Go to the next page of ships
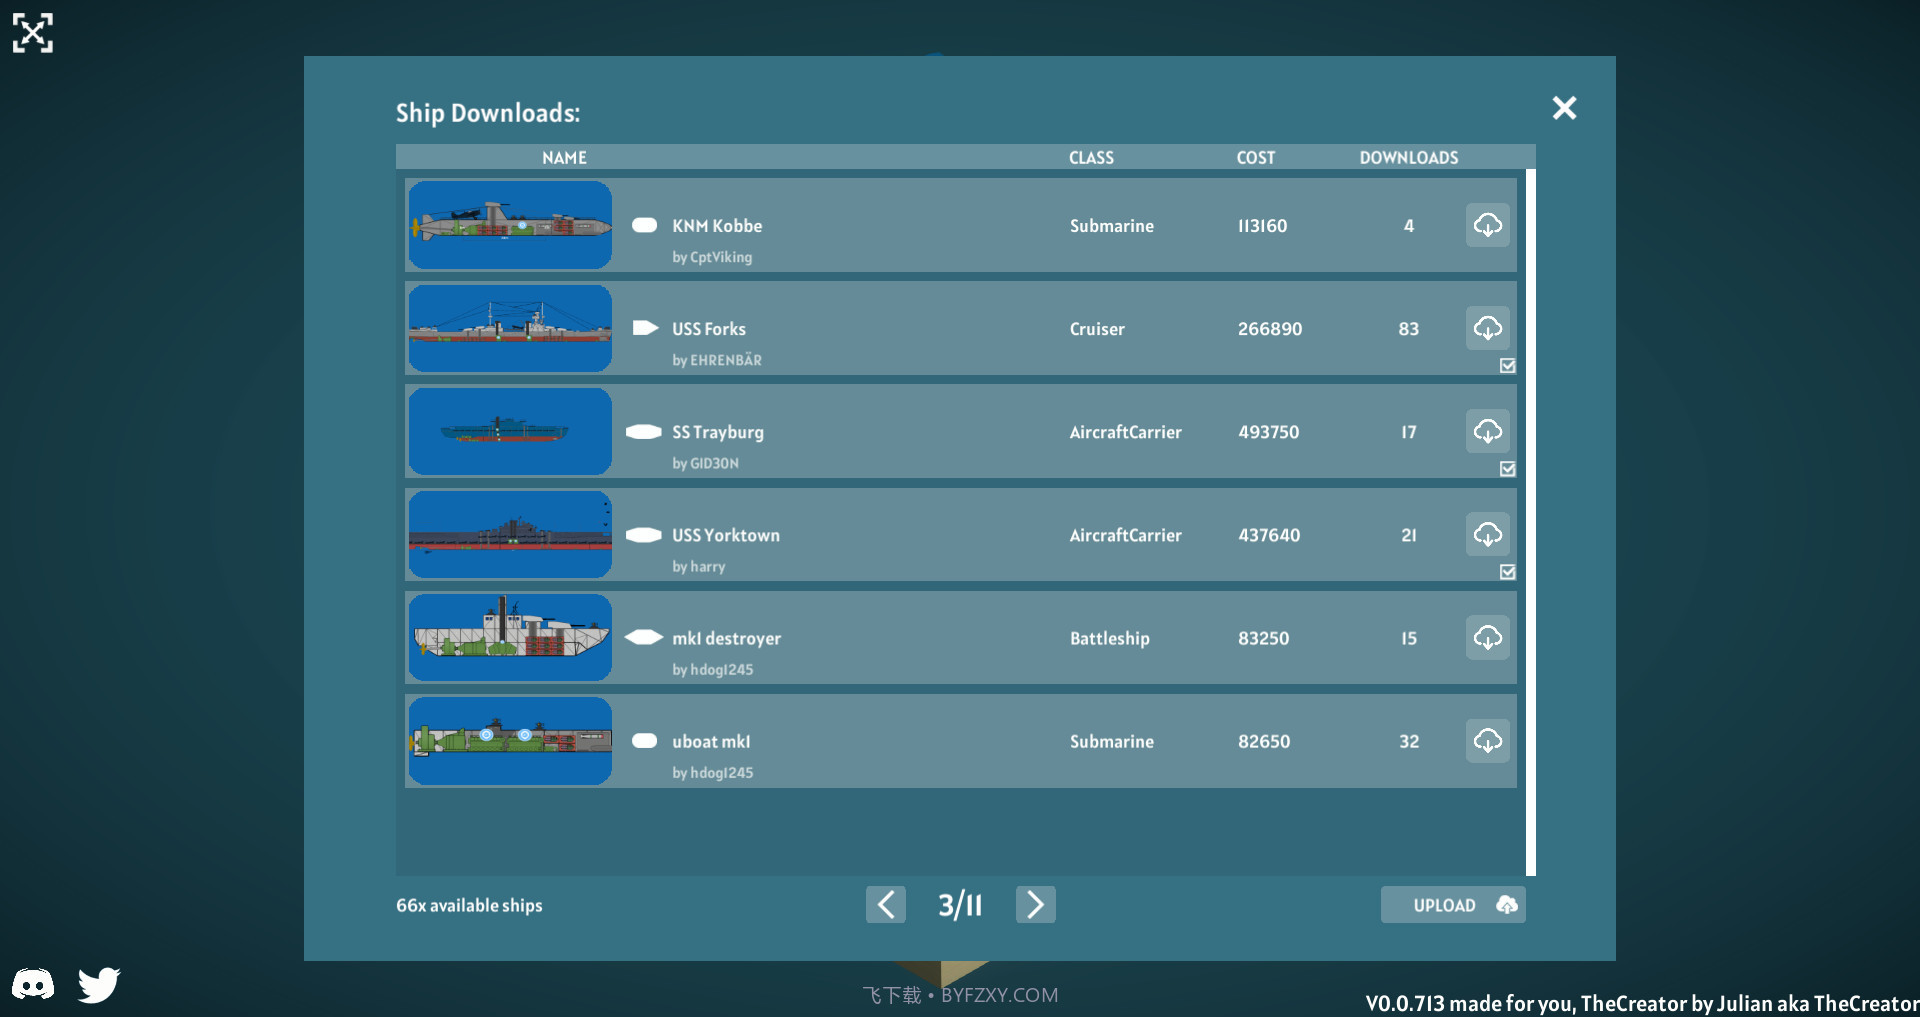Viewport: 1920px width, 1017px height. click(1035, 904)
